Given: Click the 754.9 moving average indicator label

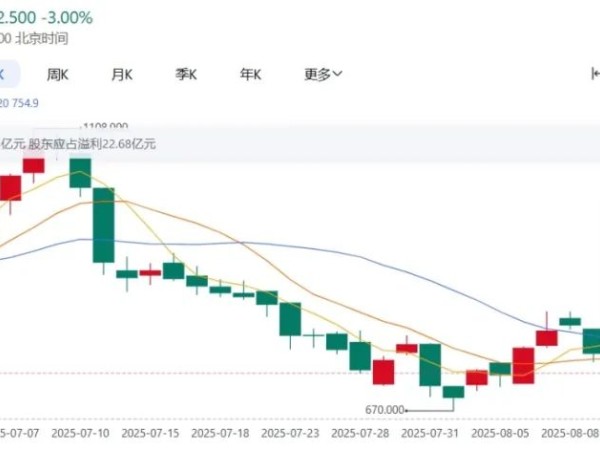Looking at the screenshot, I should point(26,103).
